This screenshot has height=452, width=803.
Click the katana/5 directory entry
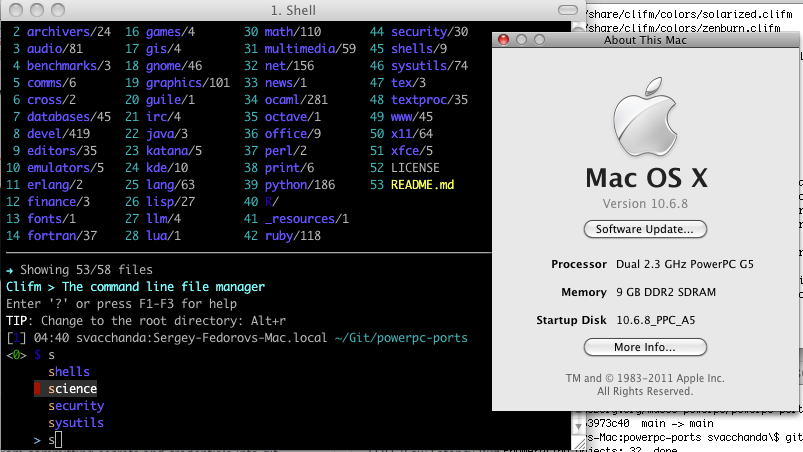click(x=174, y=150)
